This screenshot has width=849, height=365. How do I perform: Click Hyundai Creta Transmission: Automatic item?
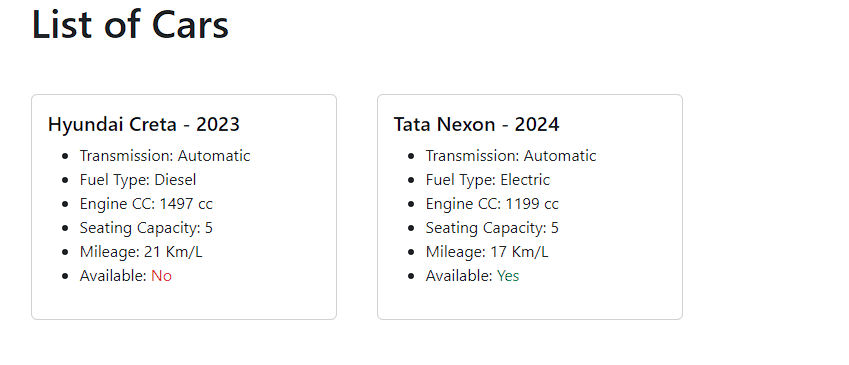pyautogui.click(x=165, y=156)
